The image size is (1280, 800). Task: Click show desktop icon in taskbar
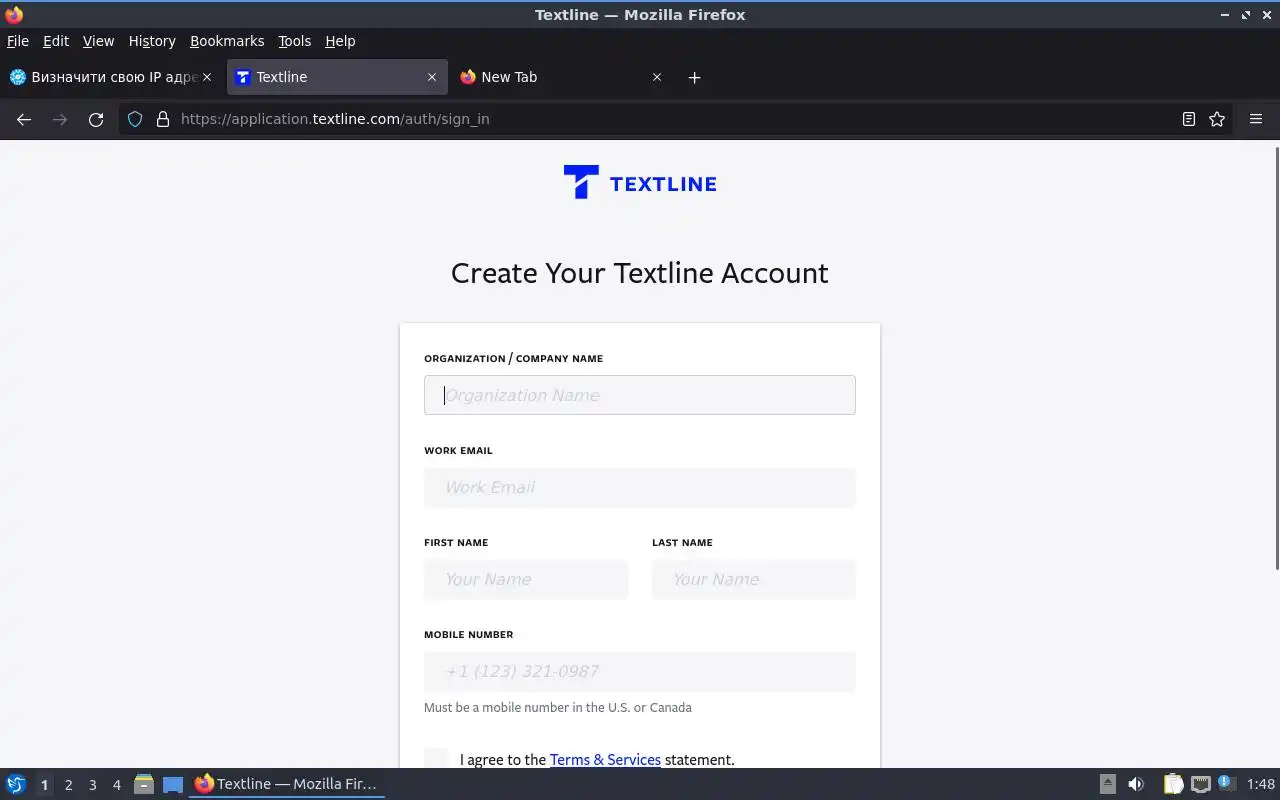click(173, 784)
